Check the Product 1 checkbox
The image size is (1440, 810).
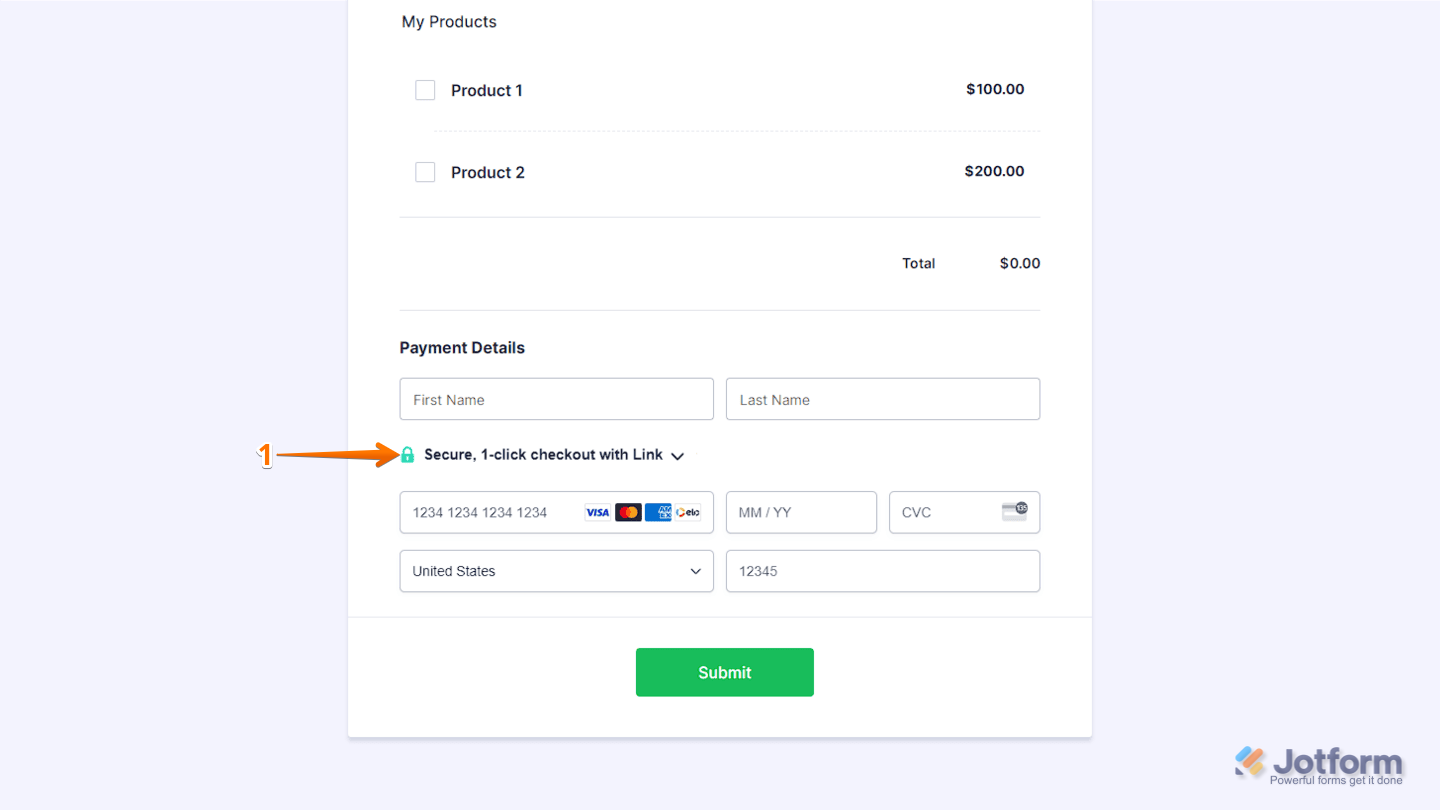click(425, 90)
